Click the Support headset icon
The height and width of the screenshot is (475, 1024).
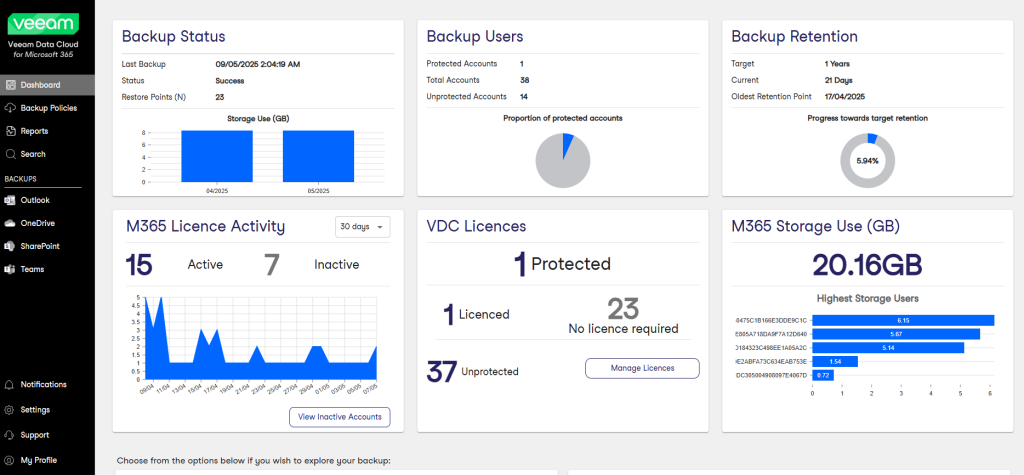pos(9,435)
